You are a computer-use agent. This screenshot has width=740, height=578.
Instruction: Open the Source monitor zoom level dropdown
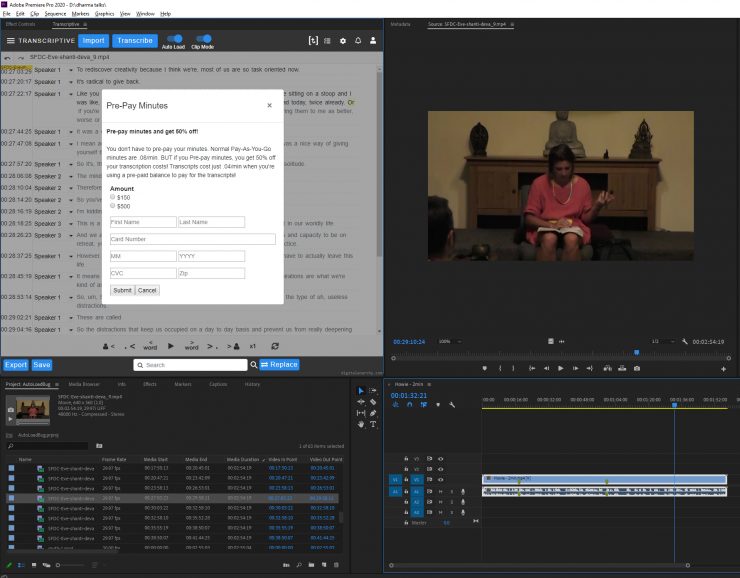pyautogui.click(x=448, y=341)
